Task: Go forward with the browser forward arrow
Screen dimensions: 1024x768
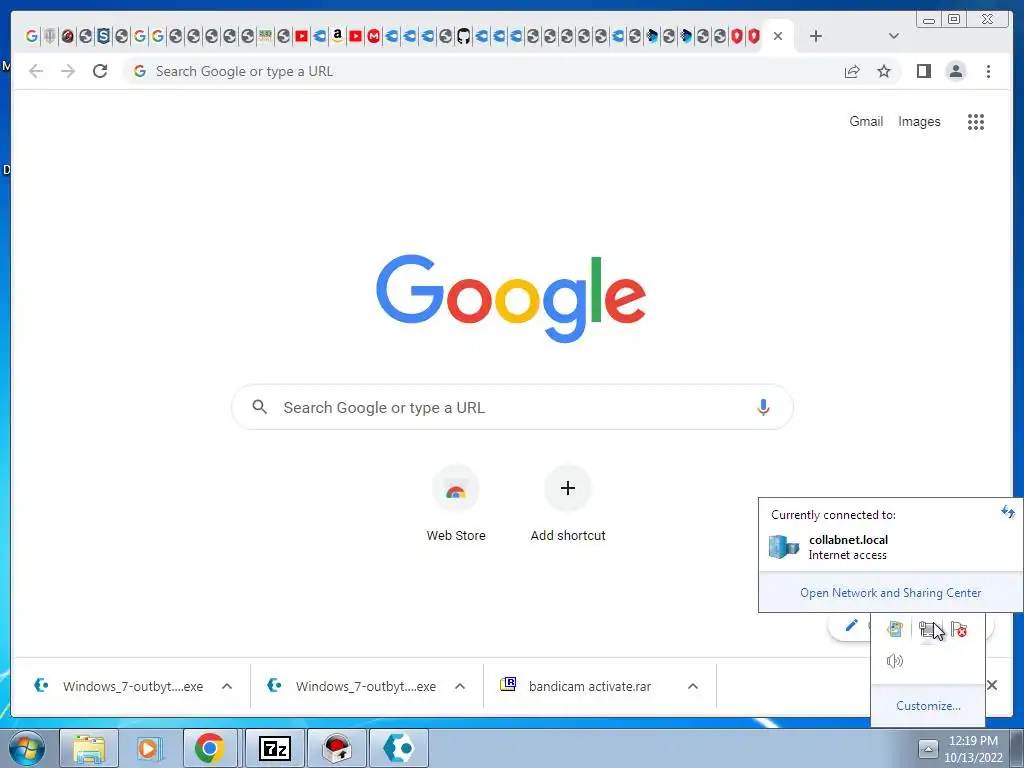Action: [68, 71]
